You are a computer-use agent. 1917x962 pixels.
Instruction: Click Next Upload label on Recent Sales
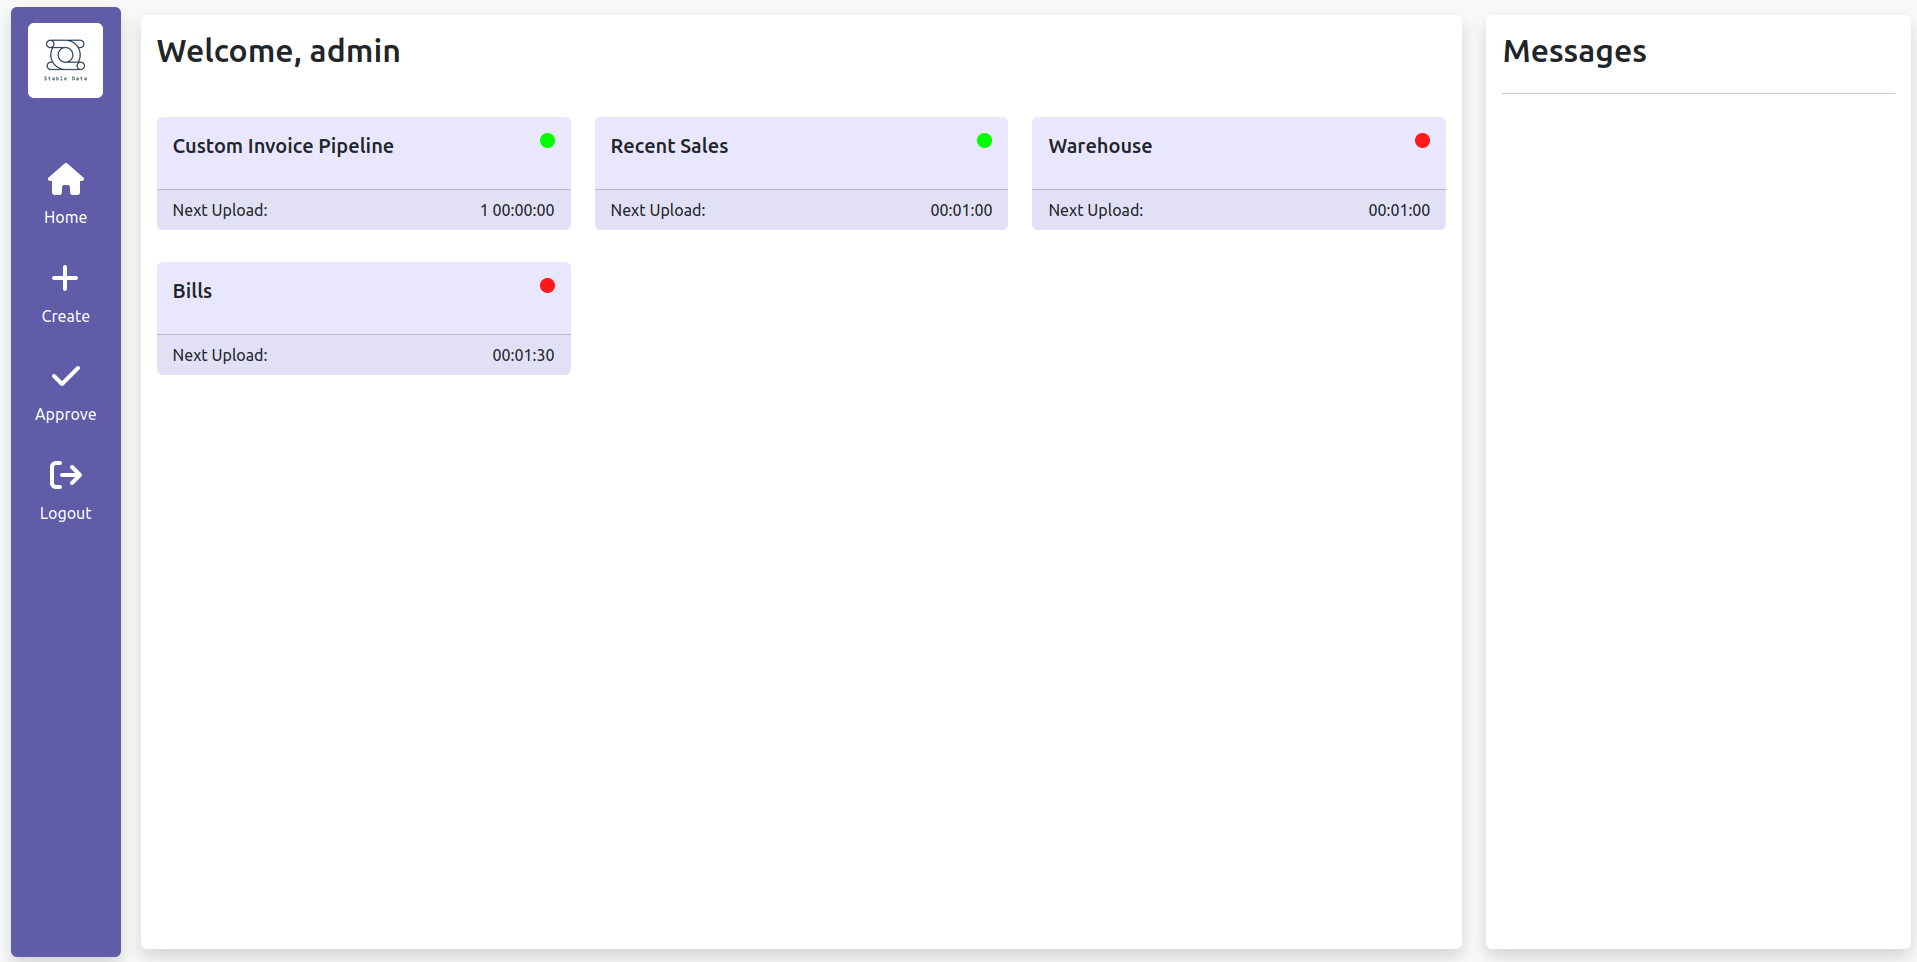coord(658,210)
